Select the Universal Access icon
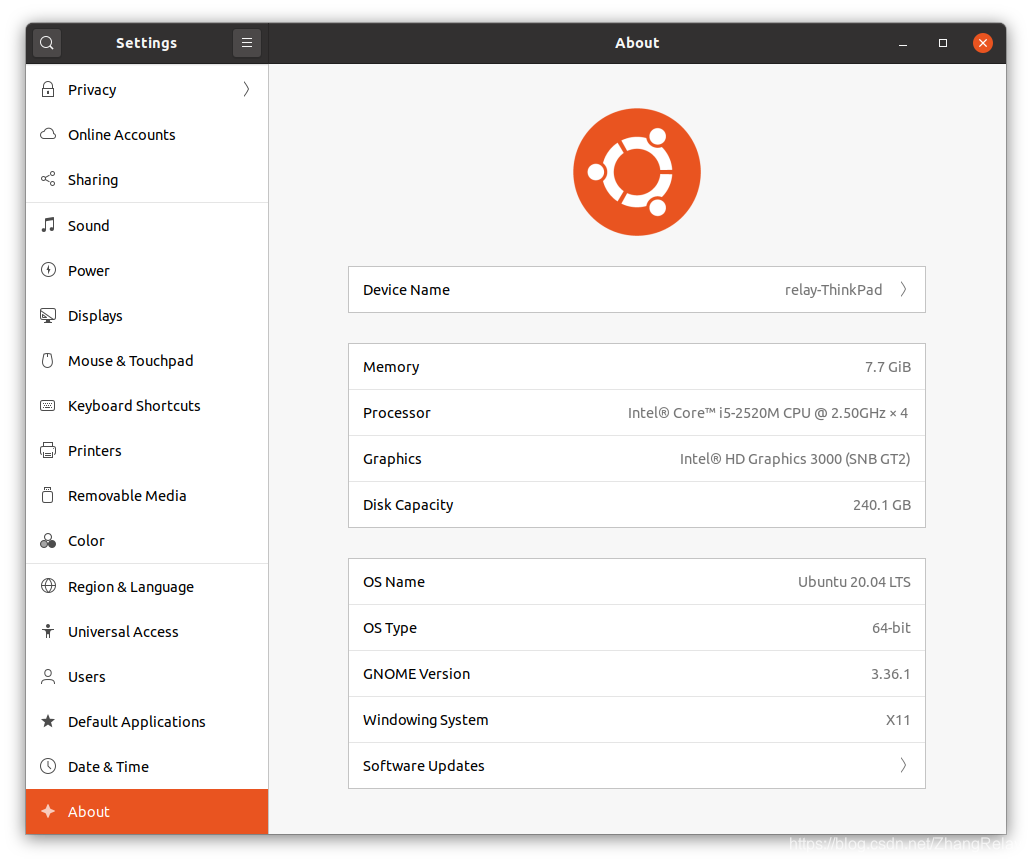Image resolution: width=1032 pixels, height=863 pixels. pos(47,631)
